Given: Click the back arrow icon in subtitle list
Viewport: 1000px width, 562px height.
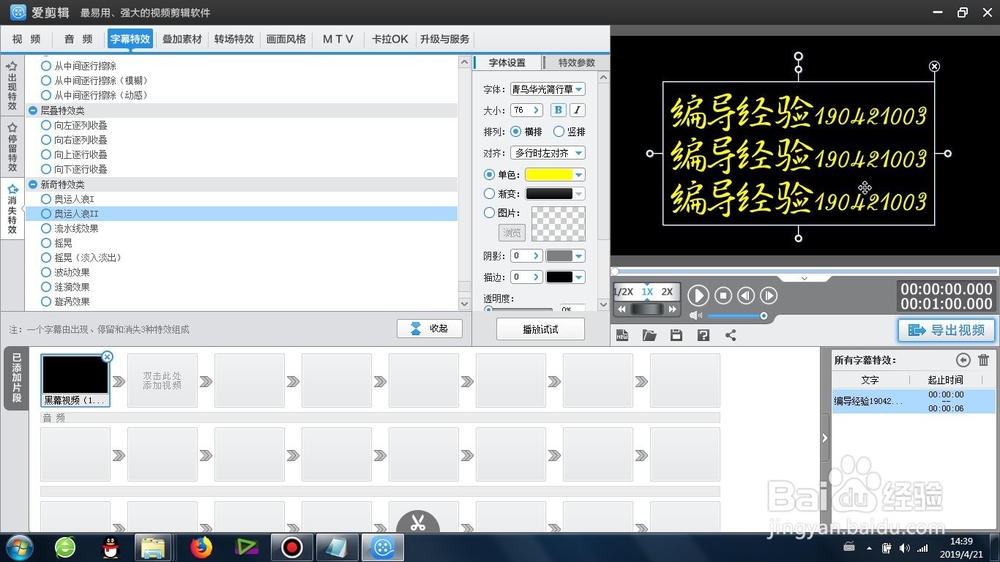Looking at the screenshot, I should (x=963, y=360).
